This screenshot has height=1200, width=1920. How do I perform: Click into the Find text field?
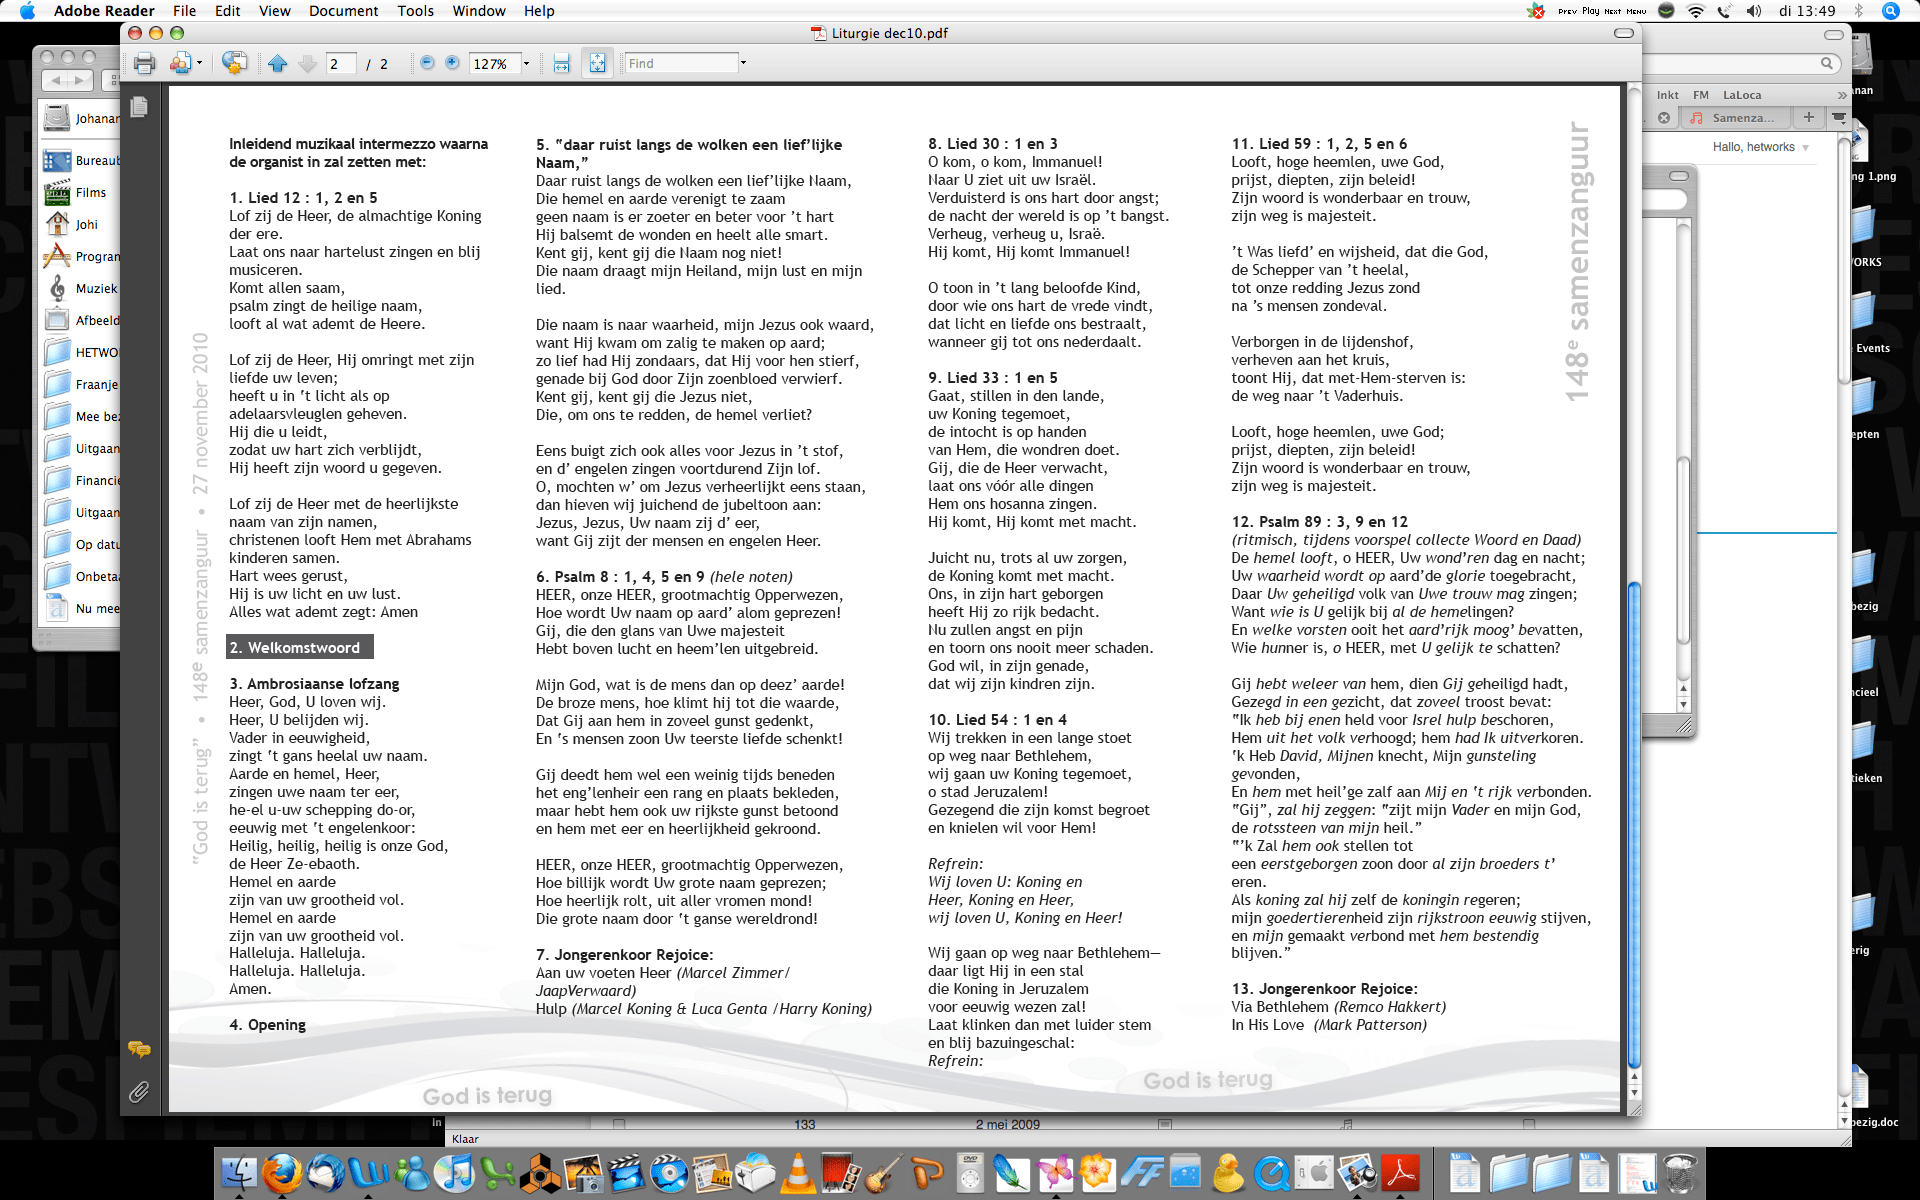(x=680, y=63)
